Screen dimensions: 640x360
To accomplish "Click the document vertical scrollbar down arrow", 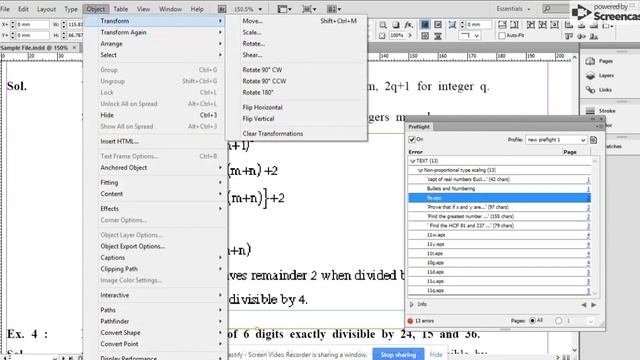I will coord(575,350).
